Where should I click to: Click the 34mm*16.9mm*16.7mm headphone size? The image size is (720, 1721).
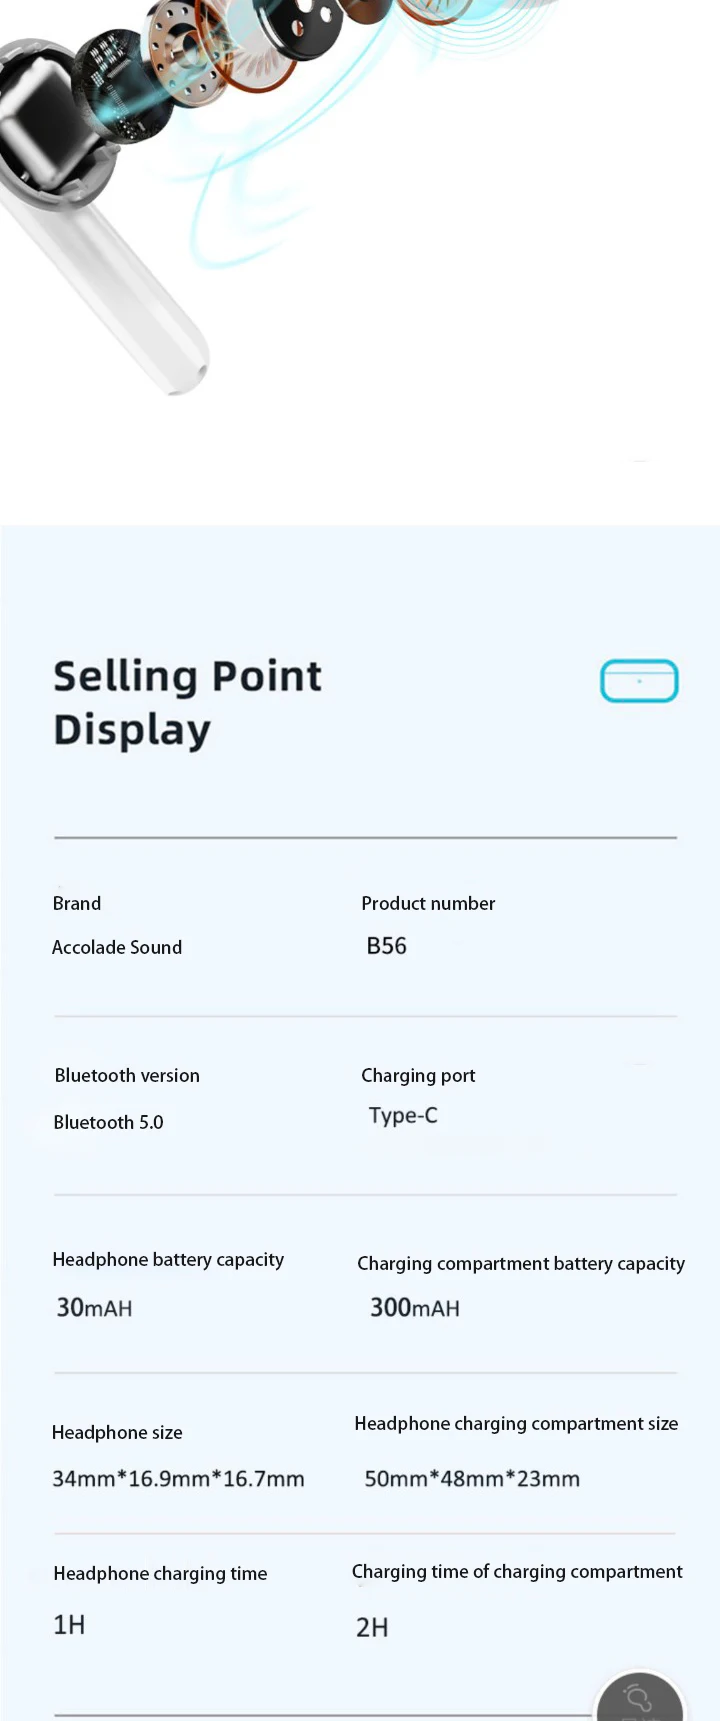pyautogui.click(x=178, y=1478)
